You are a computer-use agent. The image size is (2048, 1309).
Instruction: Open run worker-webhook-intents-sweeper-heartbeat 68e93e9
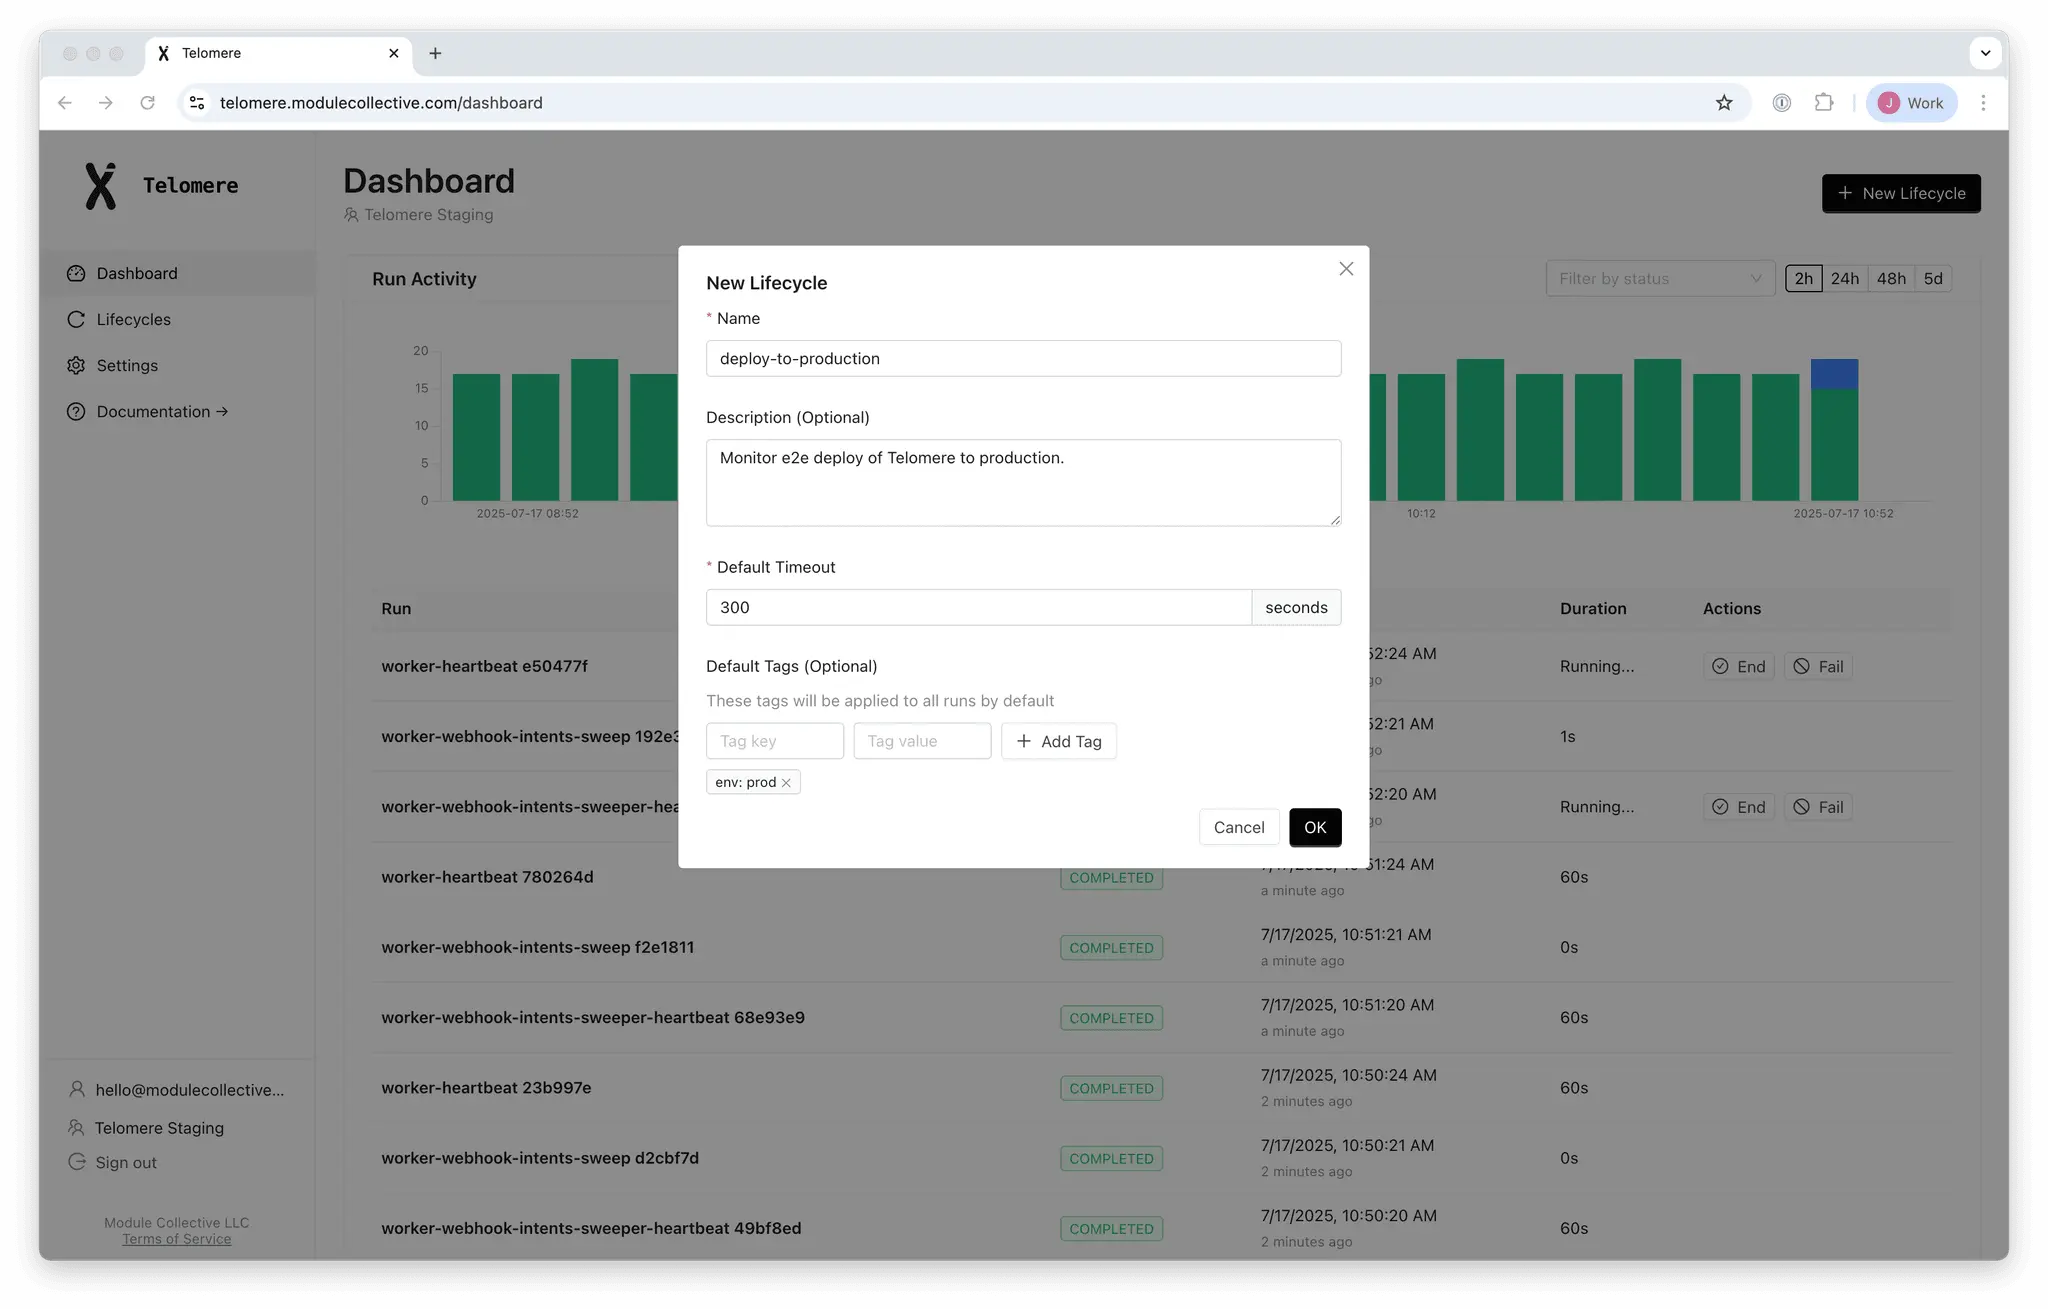(592, 1018)
